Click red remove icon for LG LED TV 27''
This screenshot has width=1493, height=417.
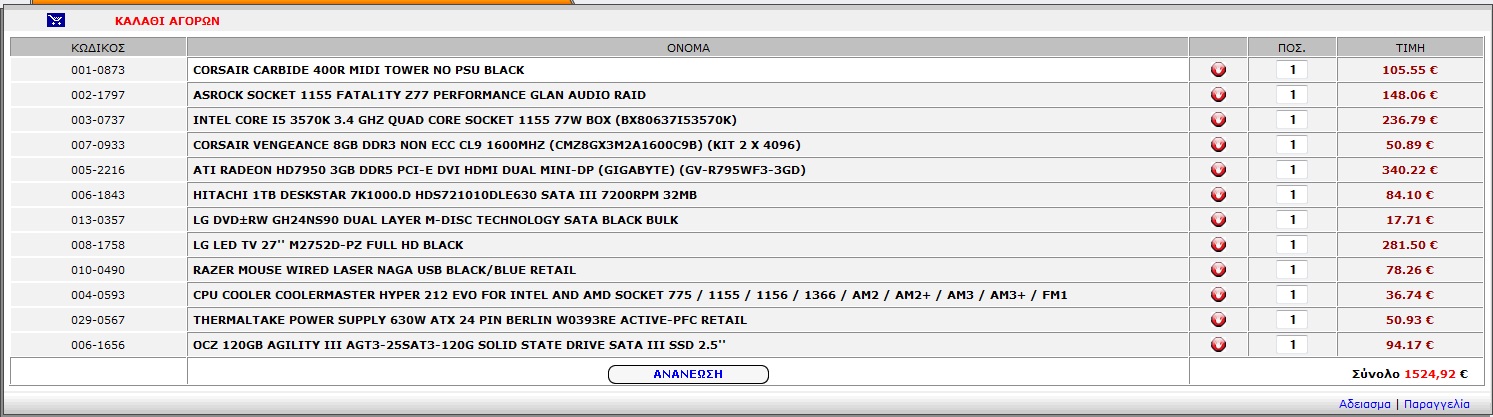tap(1218, 245)
